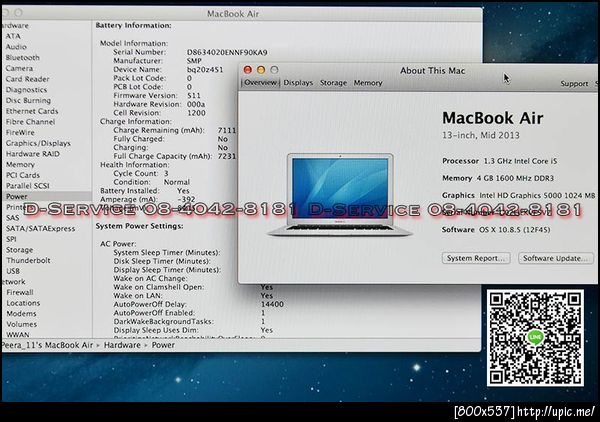Image resolution: width=600 pixels, height=422 pixels.
Task: Click the MacBook Air laptop picture
Action: pyautogui.click(x=340, y=194)
